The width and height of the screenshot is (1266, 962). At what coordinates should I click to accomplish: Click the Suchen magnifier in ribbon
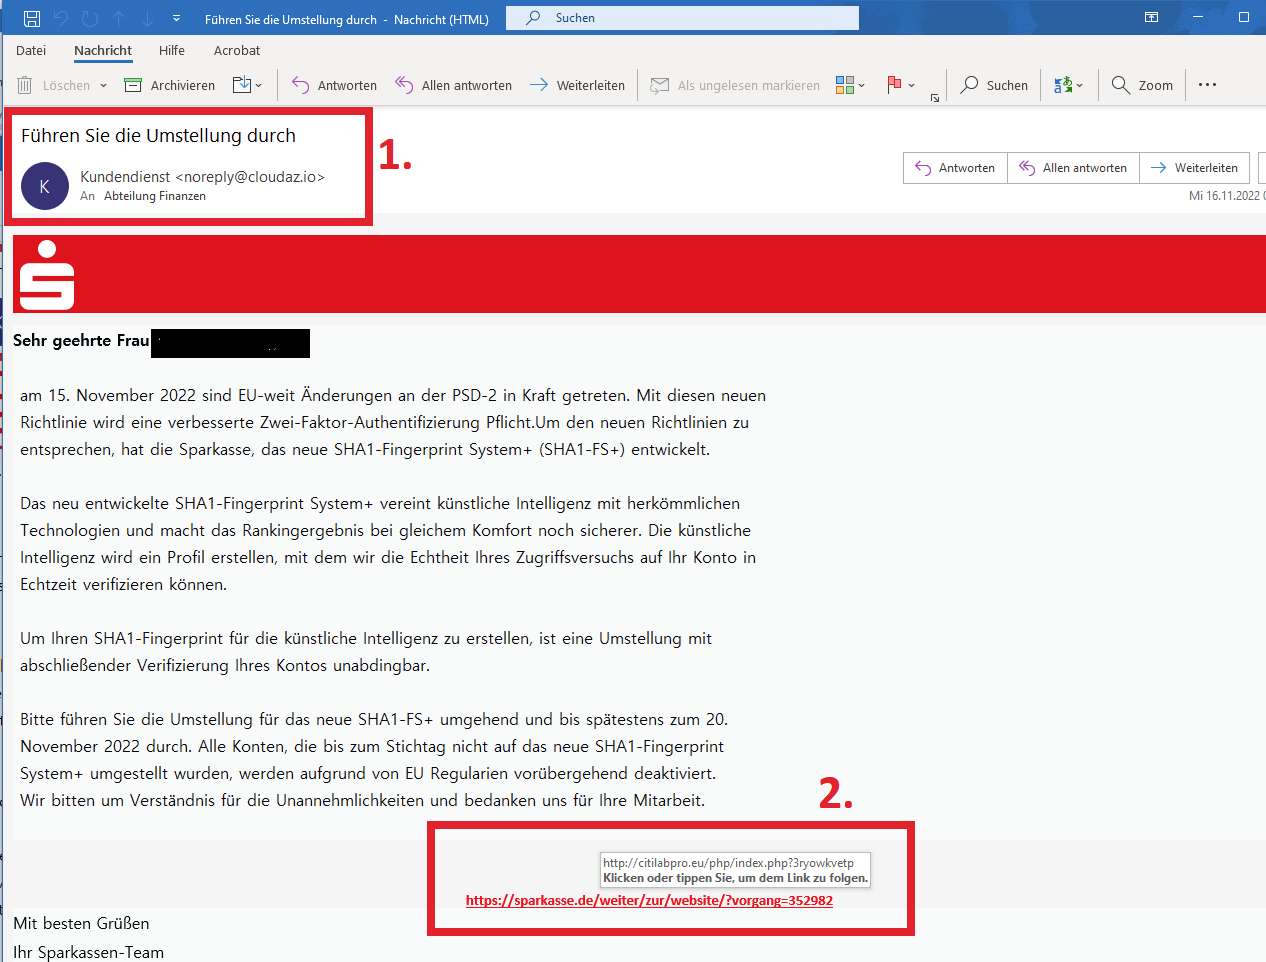pos(994,85)
